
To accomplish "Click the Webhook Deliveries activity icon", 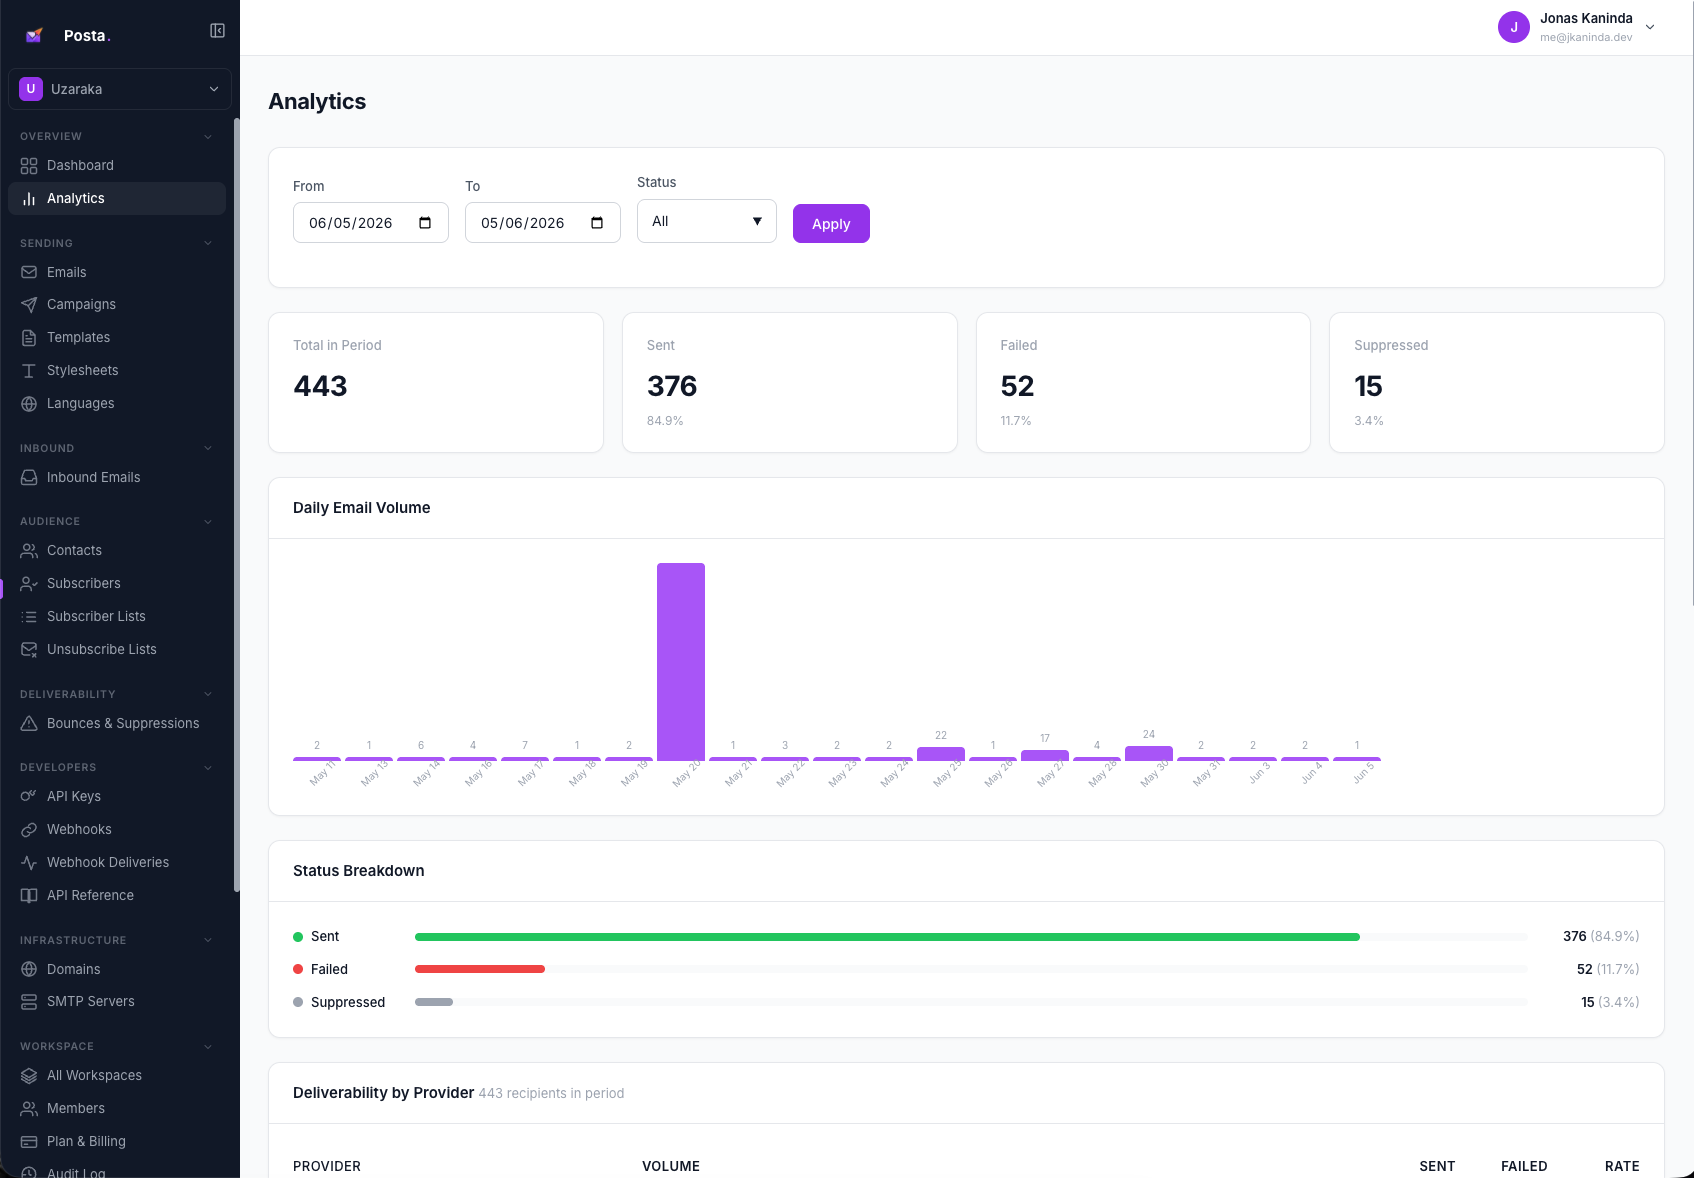I will coord(29,863).
